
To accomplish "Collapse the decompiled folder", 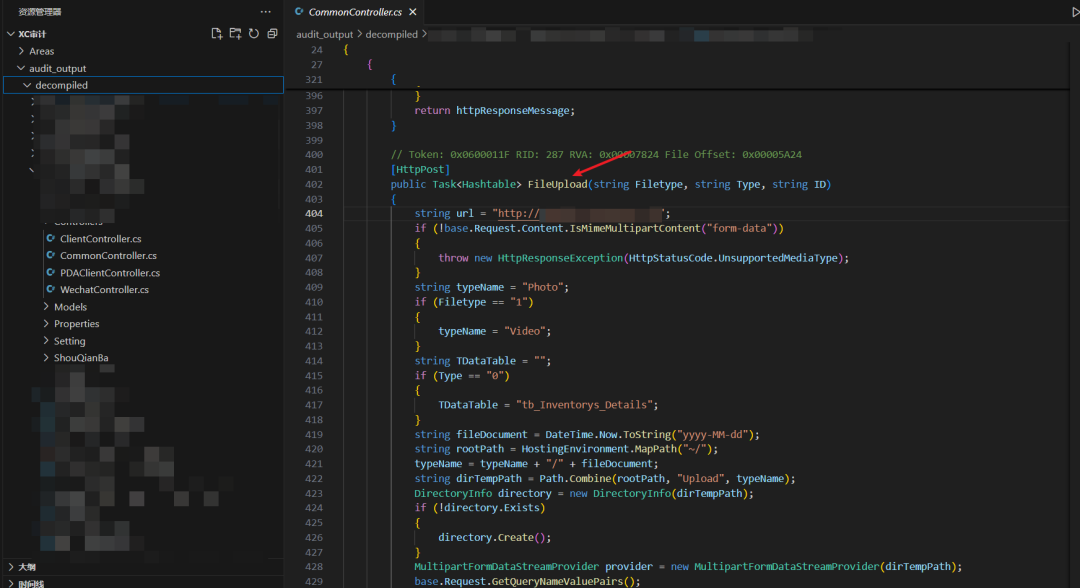I will click(x=27, y=85).
